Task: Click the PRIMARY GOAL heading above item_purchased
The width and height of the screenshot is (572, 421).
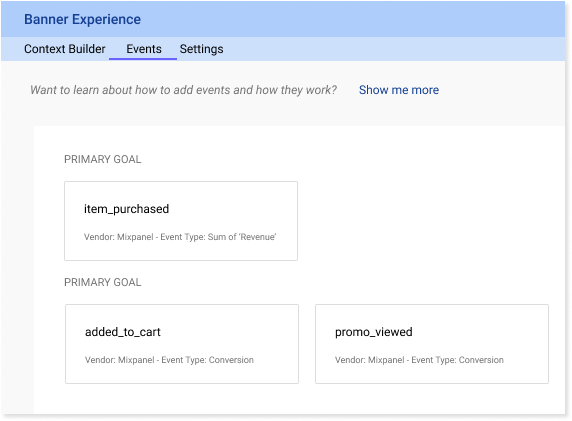Action: 103,159
